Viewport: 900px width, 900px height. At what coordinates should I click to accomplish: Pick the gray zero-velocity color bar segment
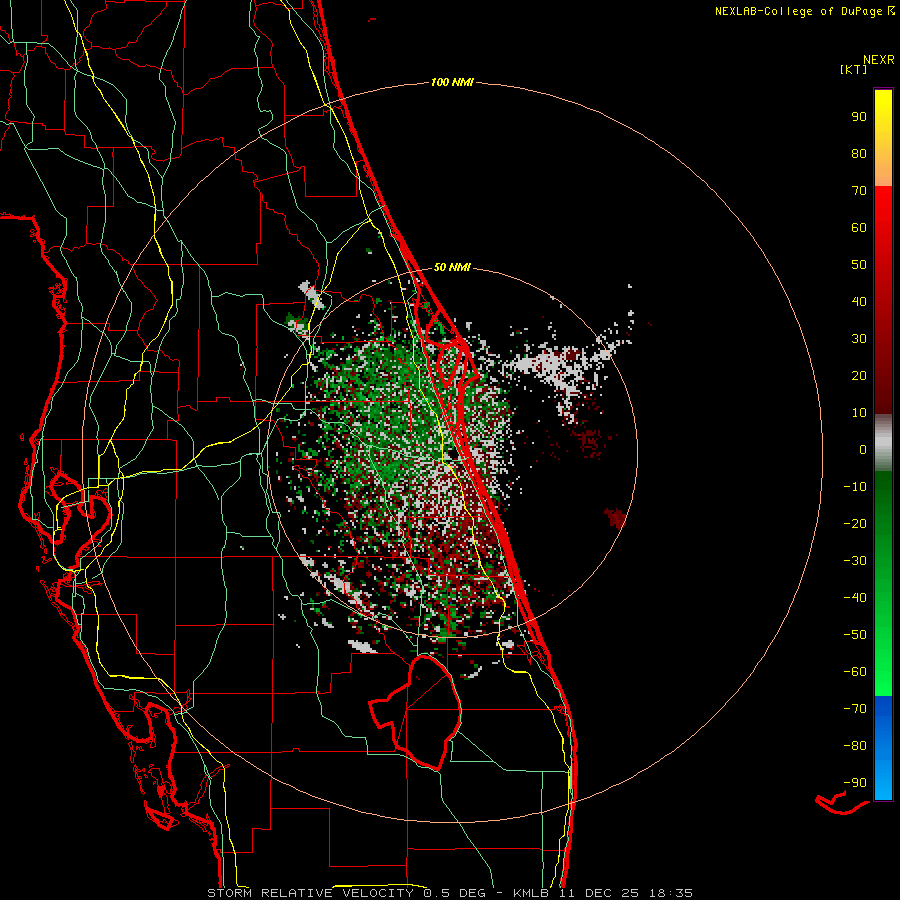[x=883, y=443]
